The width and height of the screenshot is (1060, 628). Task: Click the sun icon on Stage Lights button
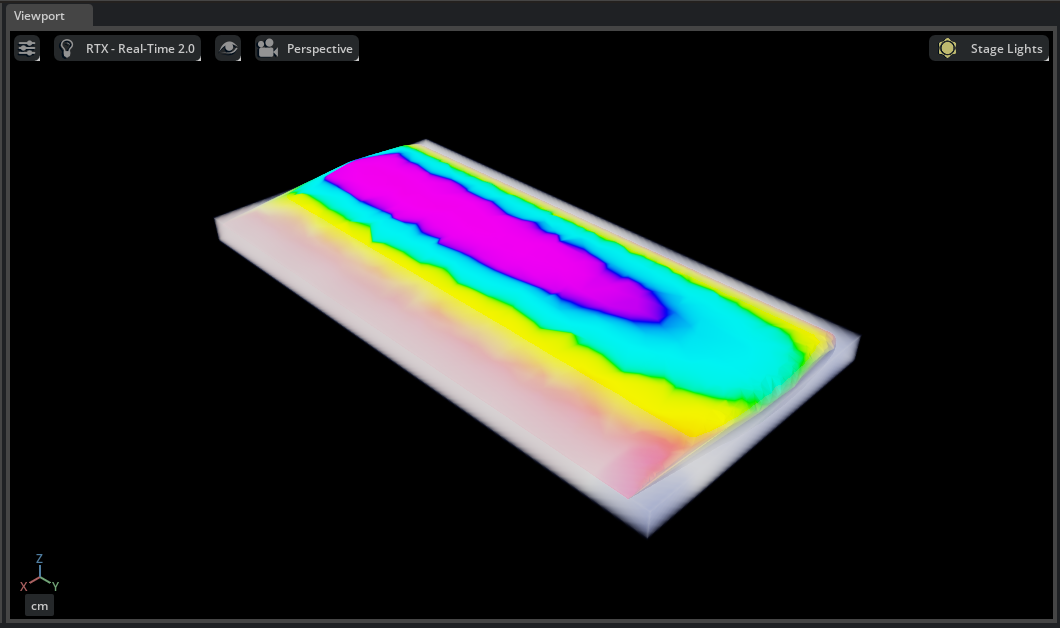tap(947, 47)
